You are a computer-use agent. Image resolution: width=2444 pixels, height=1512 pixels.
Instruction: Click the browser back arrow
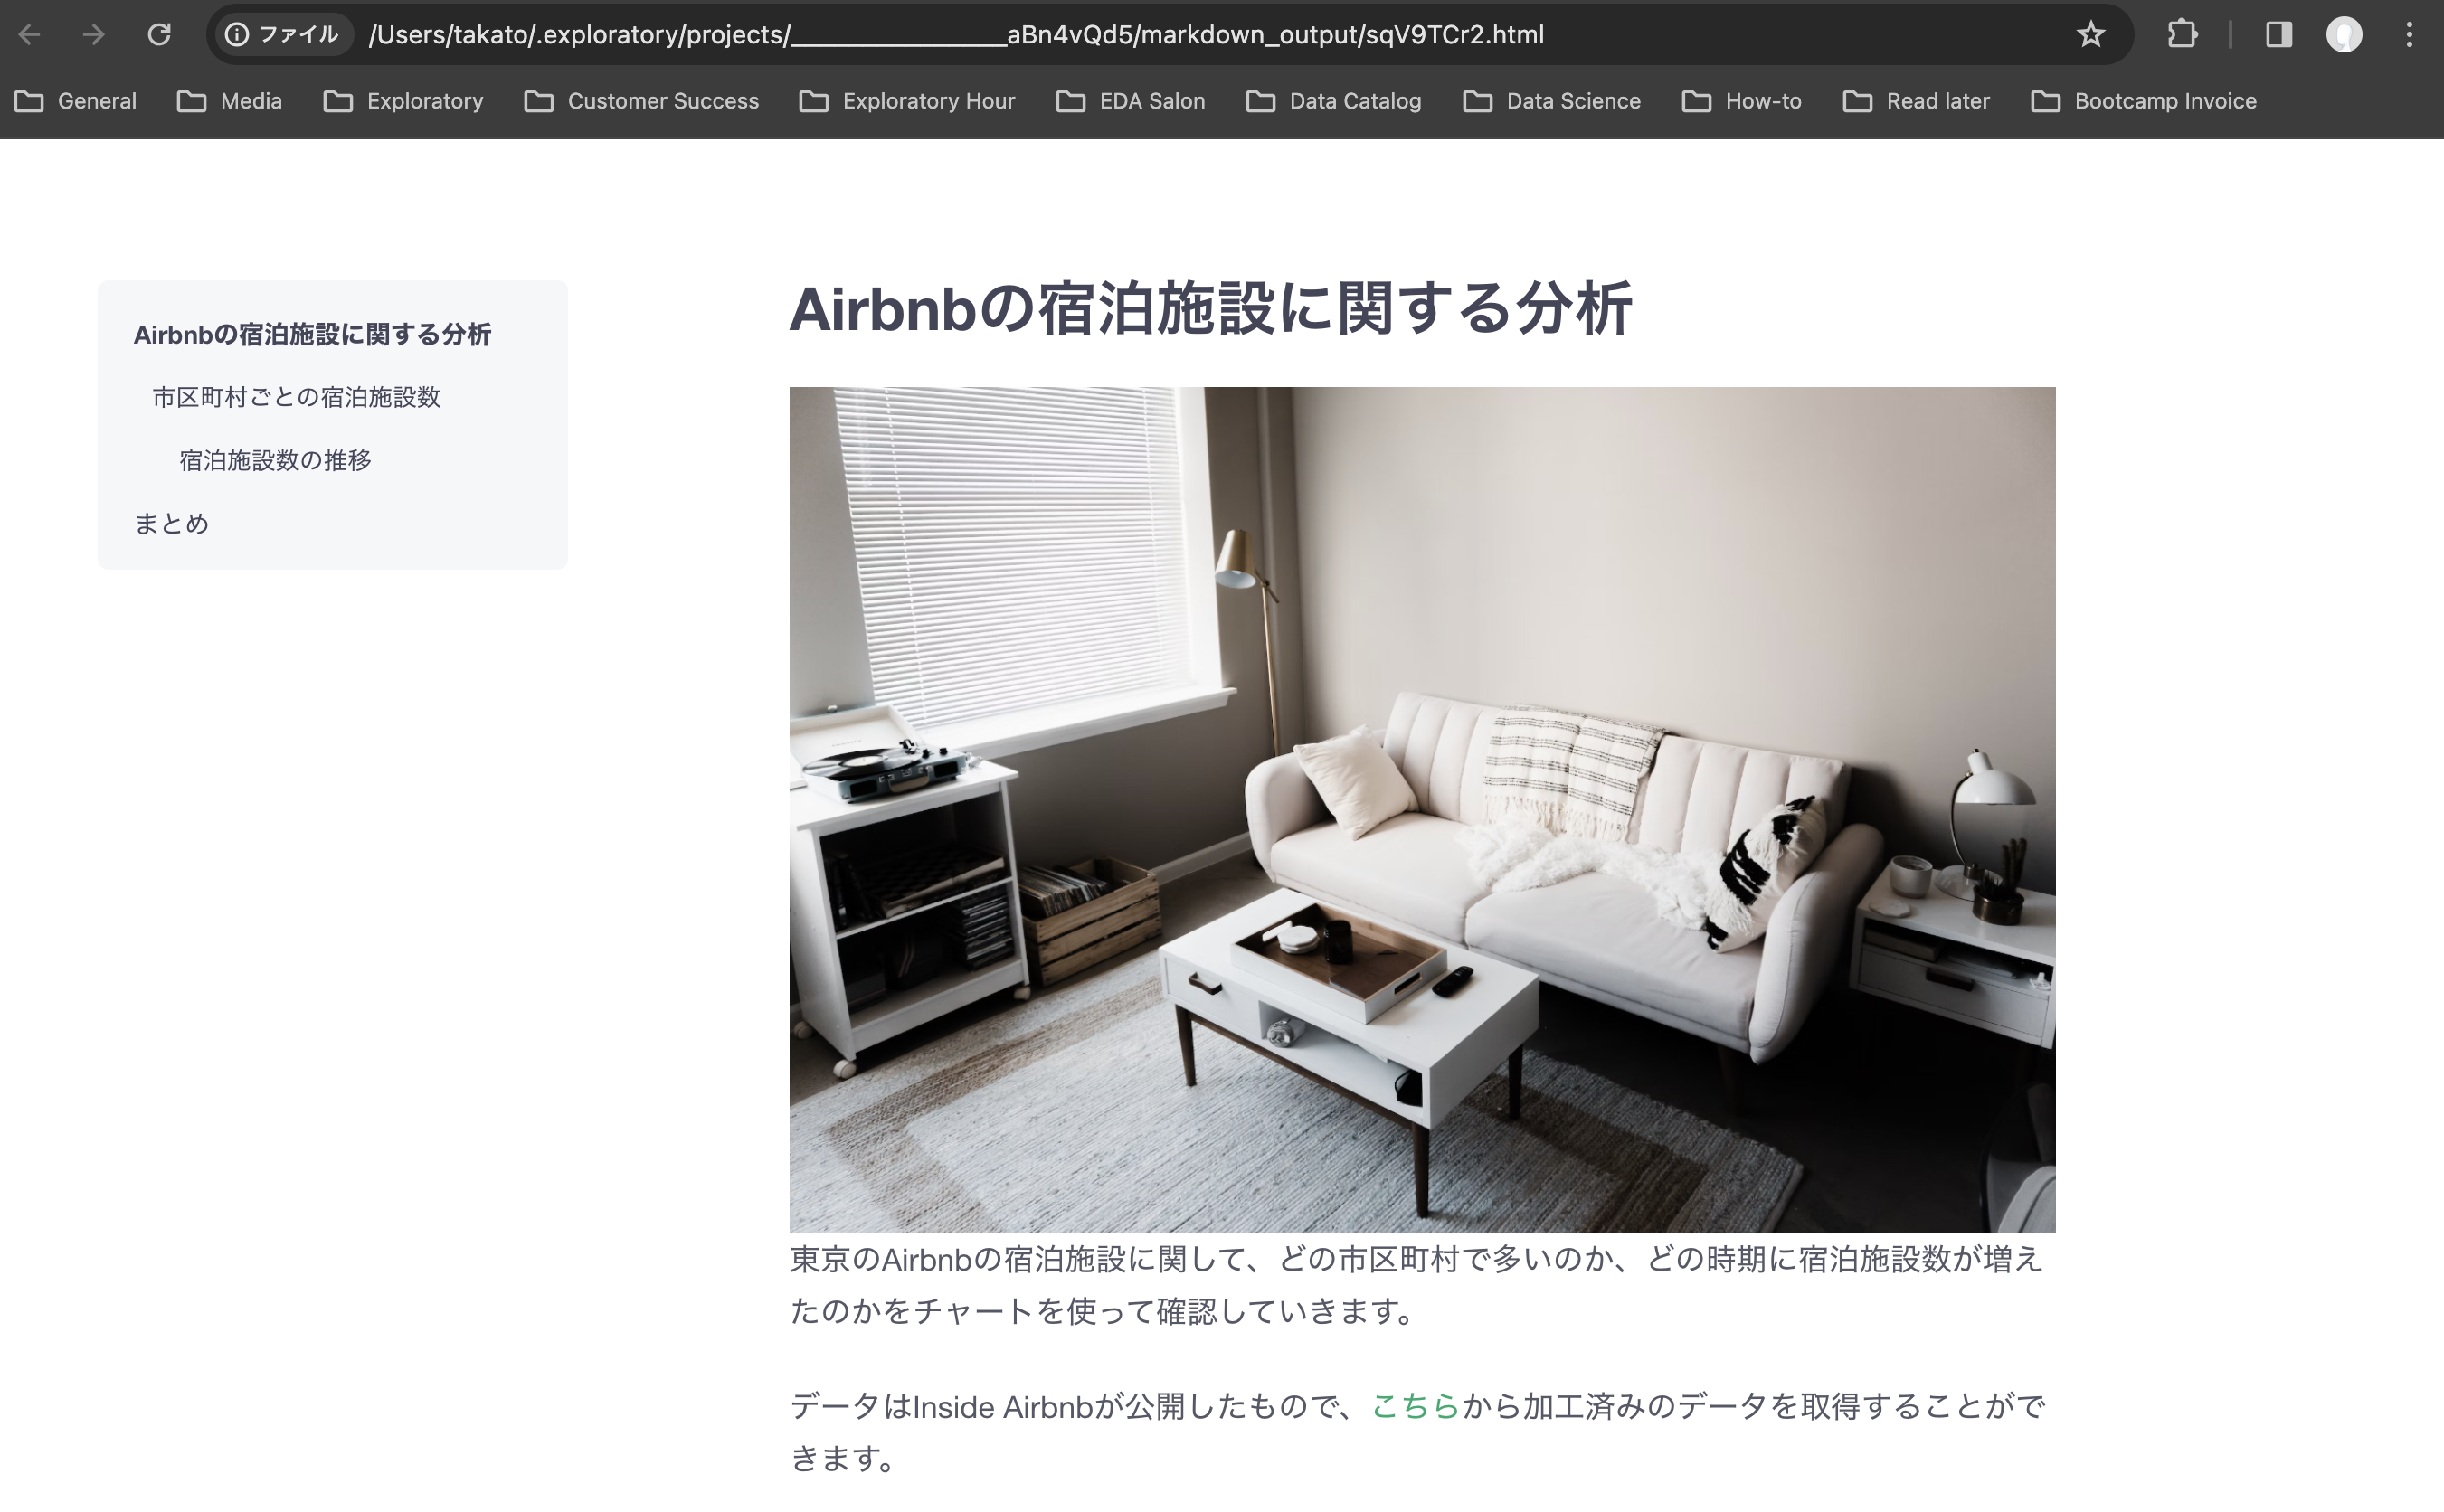tap(30, 35)
